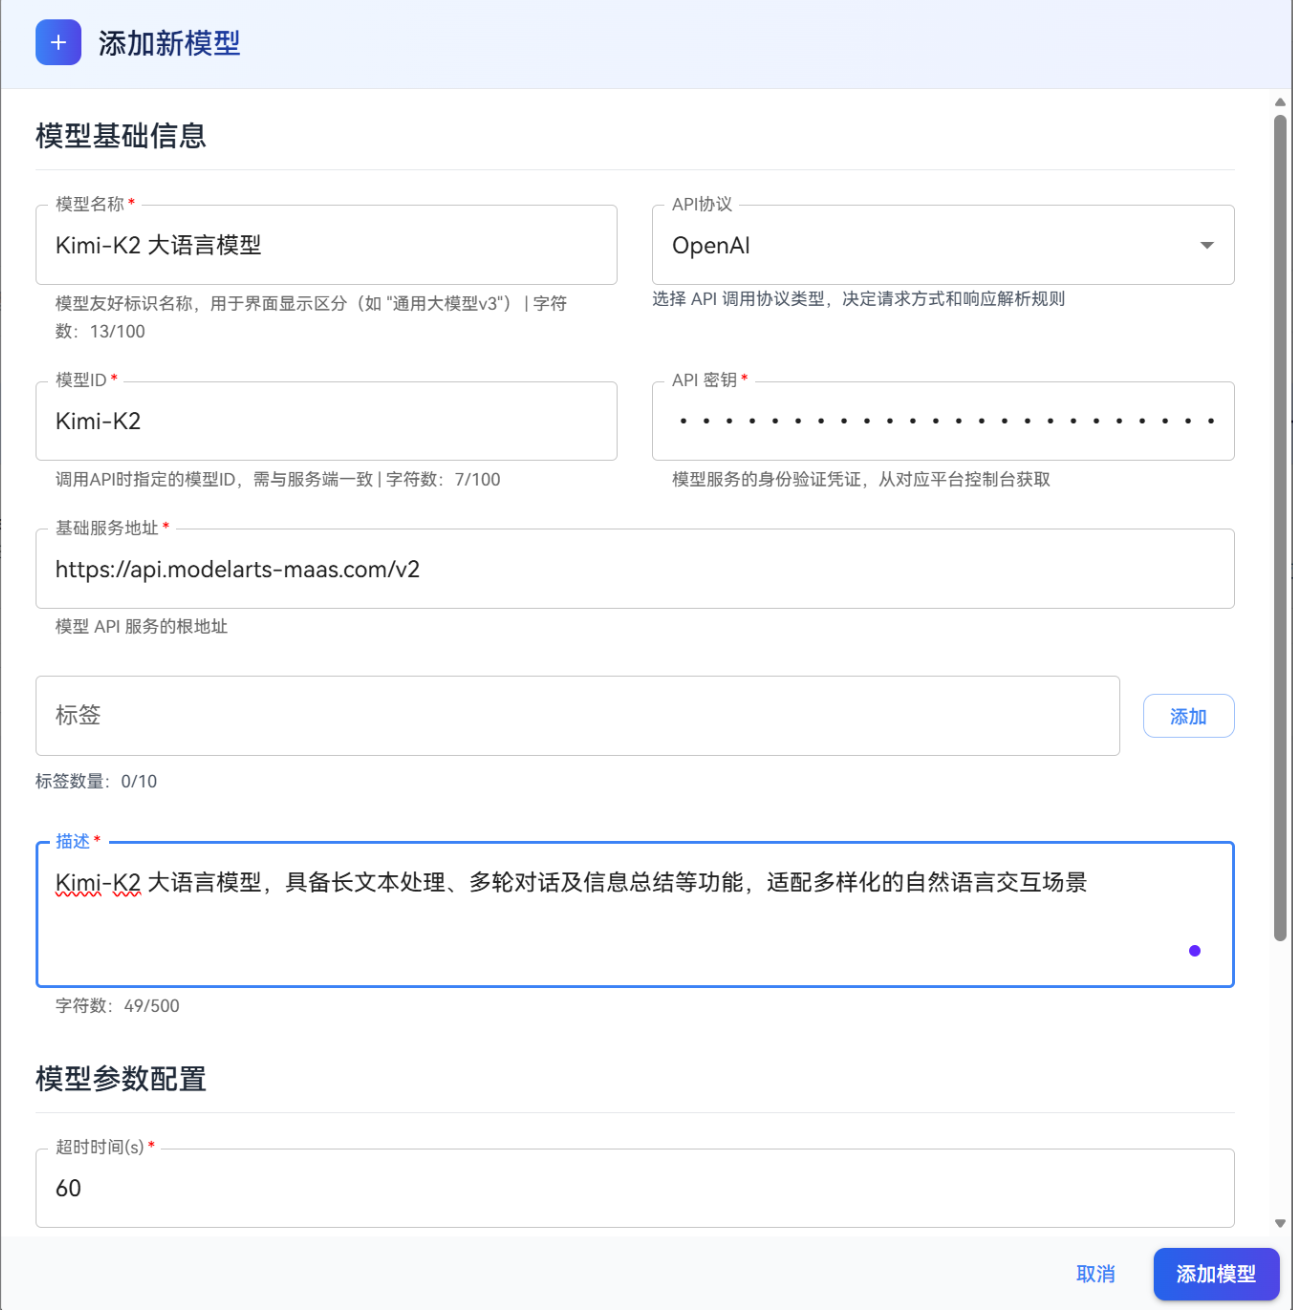The image size is (1293, 1310).
Task: Click the purple dot in the description box
Action: coord(1194,951)
